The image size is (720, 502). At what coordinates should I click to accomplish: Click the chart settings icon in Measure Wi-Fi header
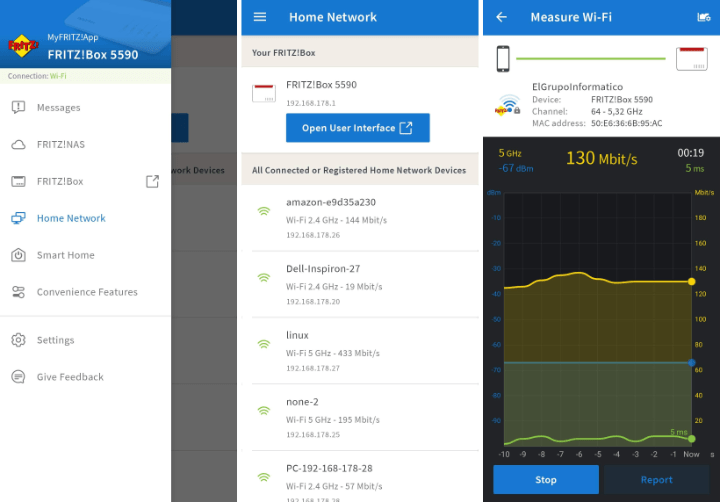703,17
